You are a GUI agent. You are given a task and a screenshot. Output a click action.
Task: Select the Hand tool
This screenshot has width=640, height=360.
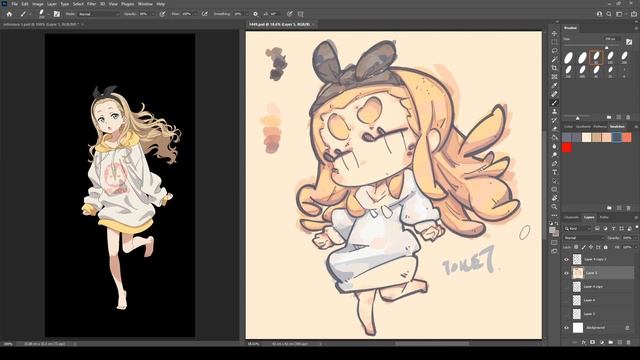554,198
